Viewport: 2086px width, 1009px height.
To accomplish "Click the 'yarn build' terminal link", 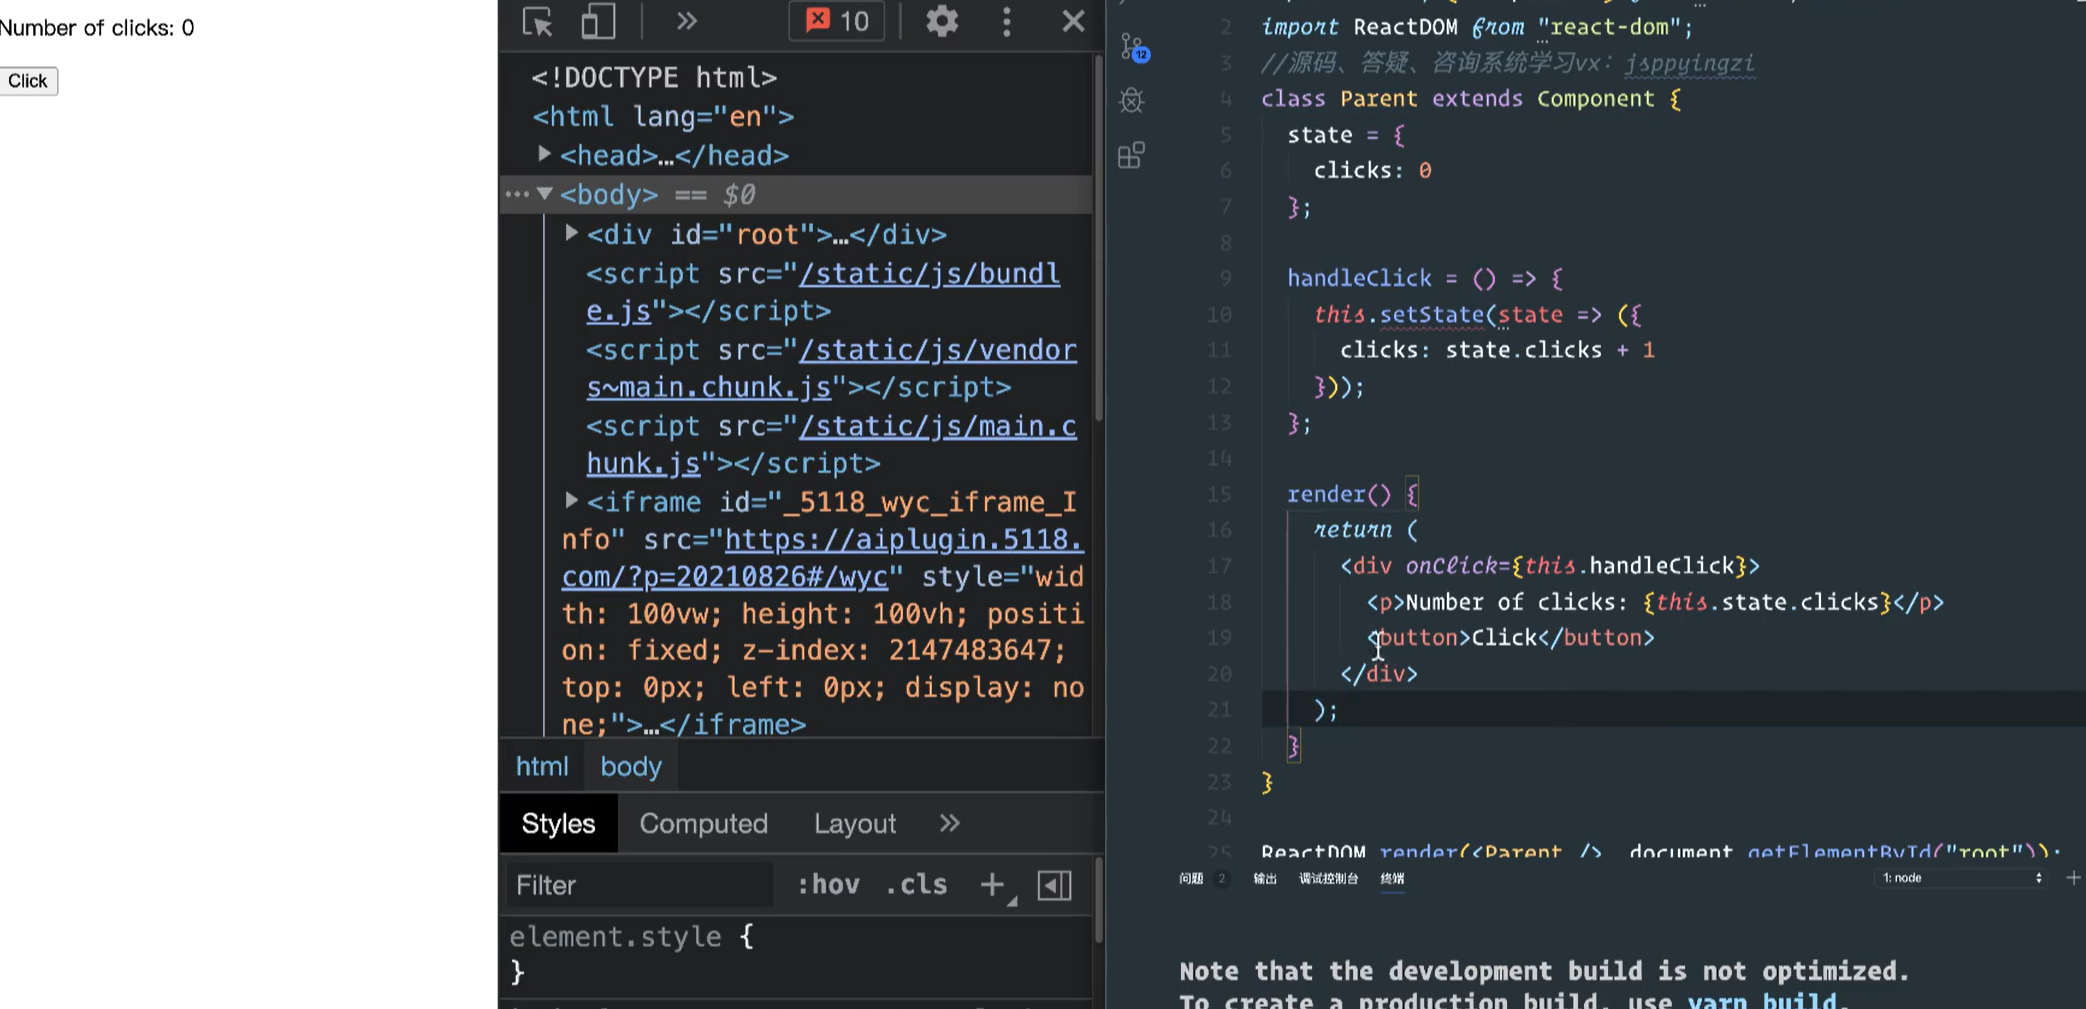I will tap(1762, 1000).
